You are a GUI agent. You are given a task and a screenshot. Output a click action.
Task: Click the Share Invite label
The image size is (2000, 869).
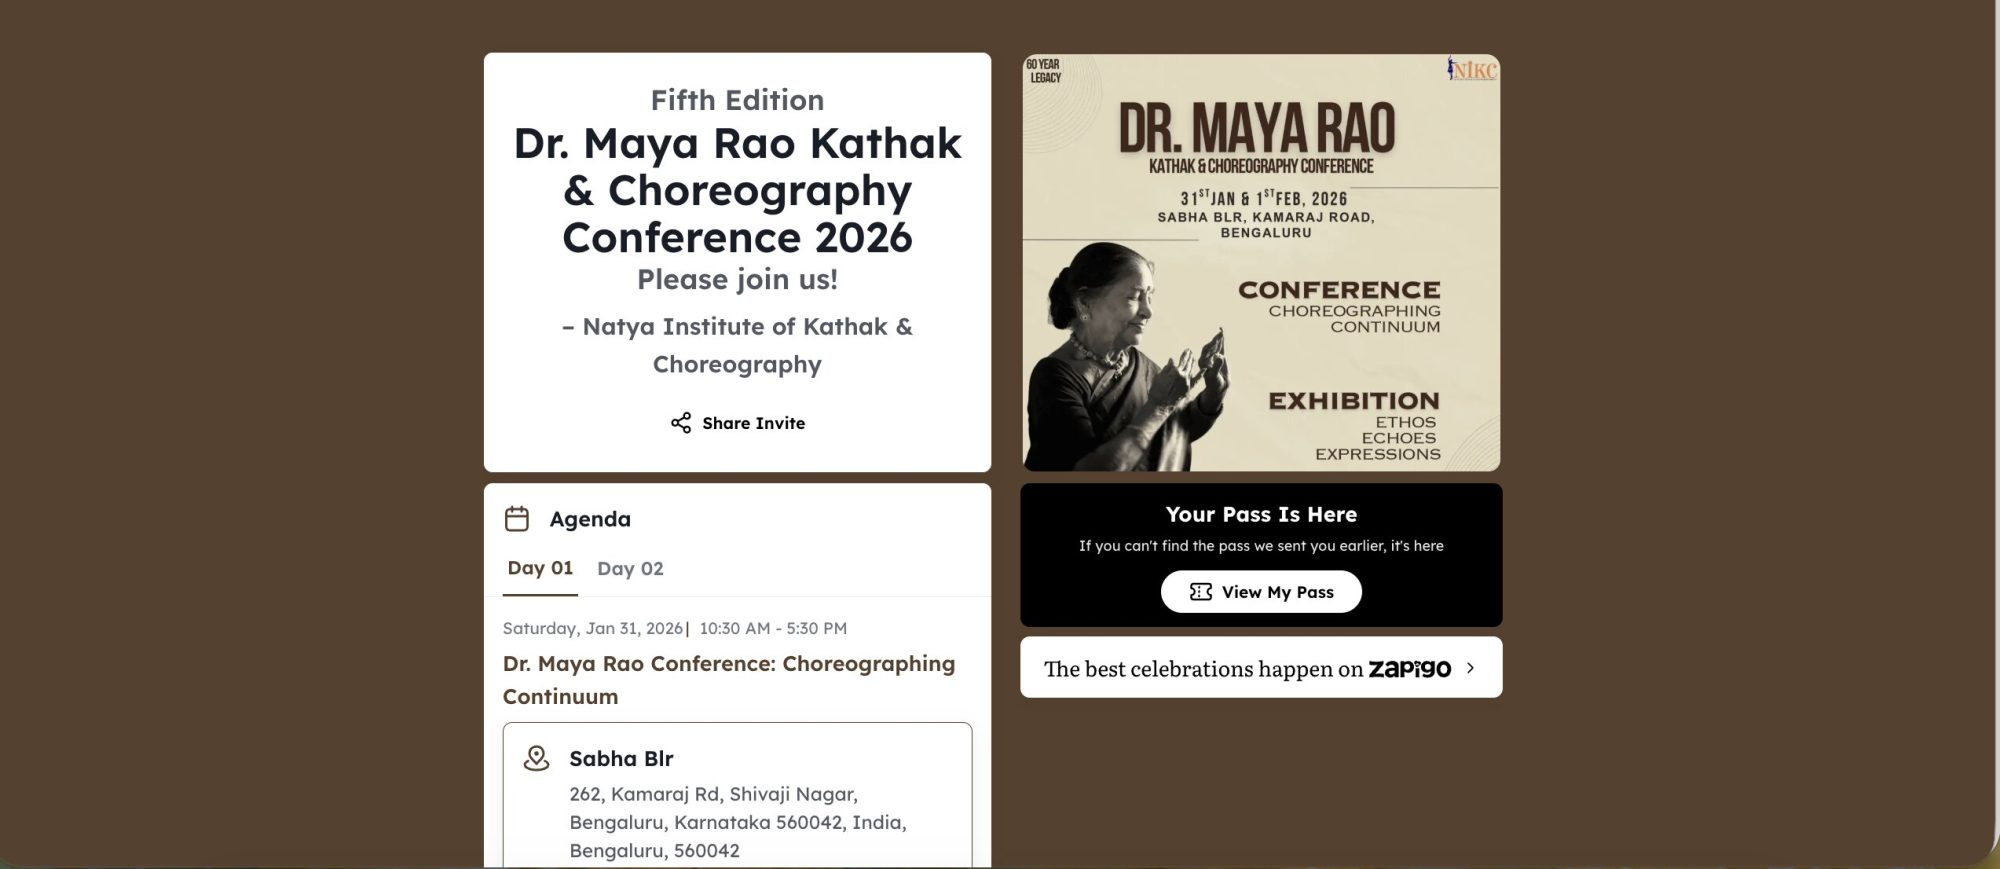coord(753,423)
